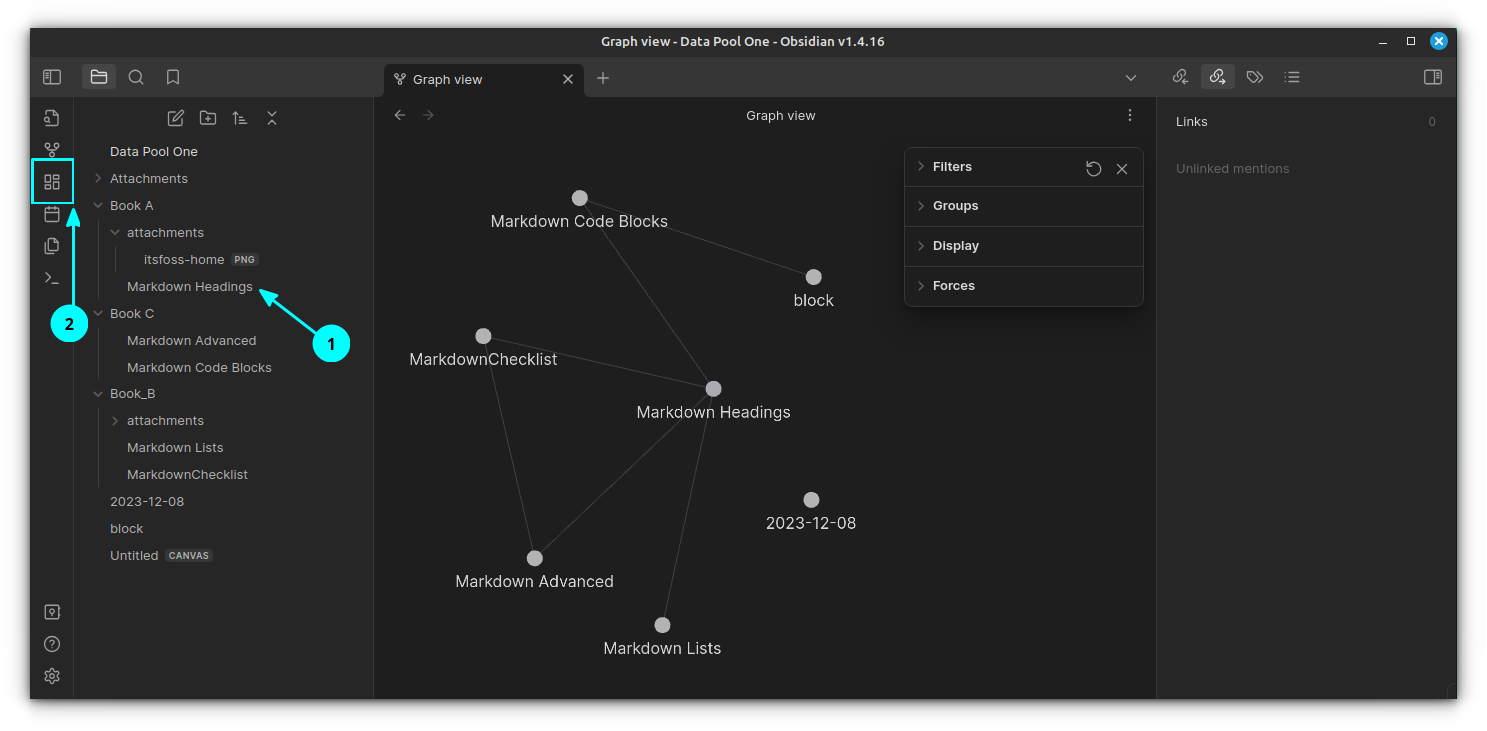Open the command palette icon
Screen dimensions: 1487x731
click(x=52, y=278)
